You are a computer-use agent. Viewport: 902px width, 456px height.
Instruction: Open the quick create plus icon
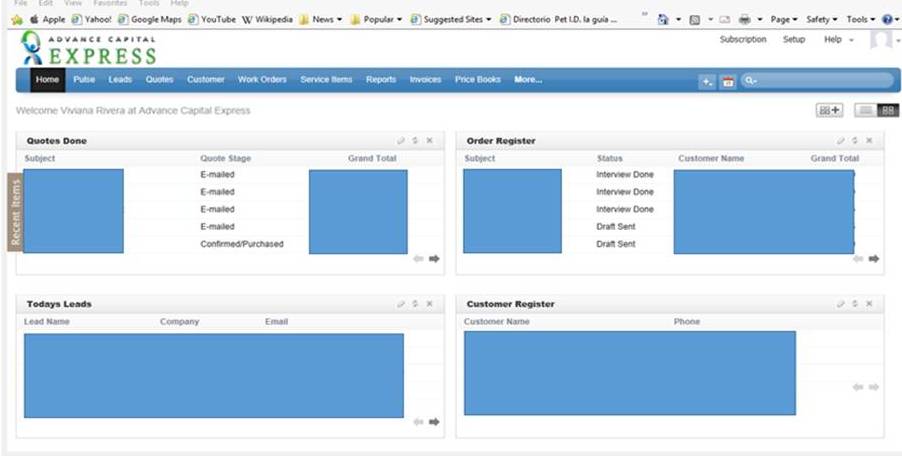(707, 82)
